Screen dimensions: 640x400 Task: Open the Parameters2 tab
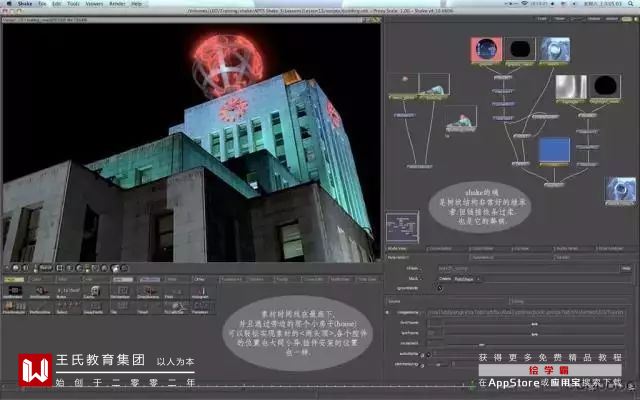pos(511,258)
